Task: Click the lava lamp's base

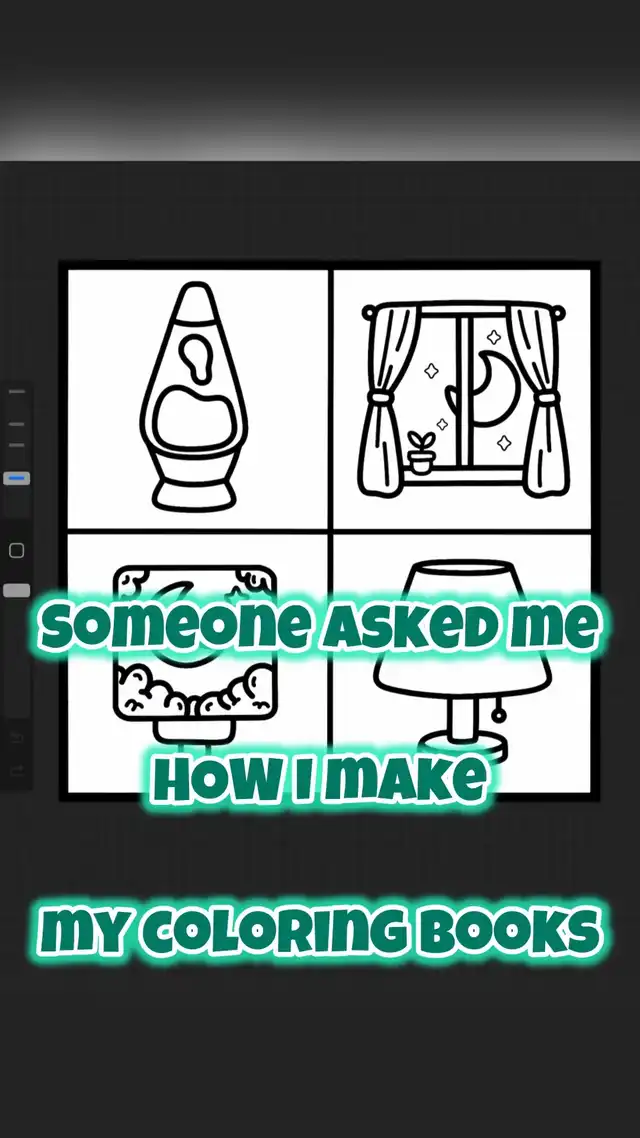Action: (195, 492)
